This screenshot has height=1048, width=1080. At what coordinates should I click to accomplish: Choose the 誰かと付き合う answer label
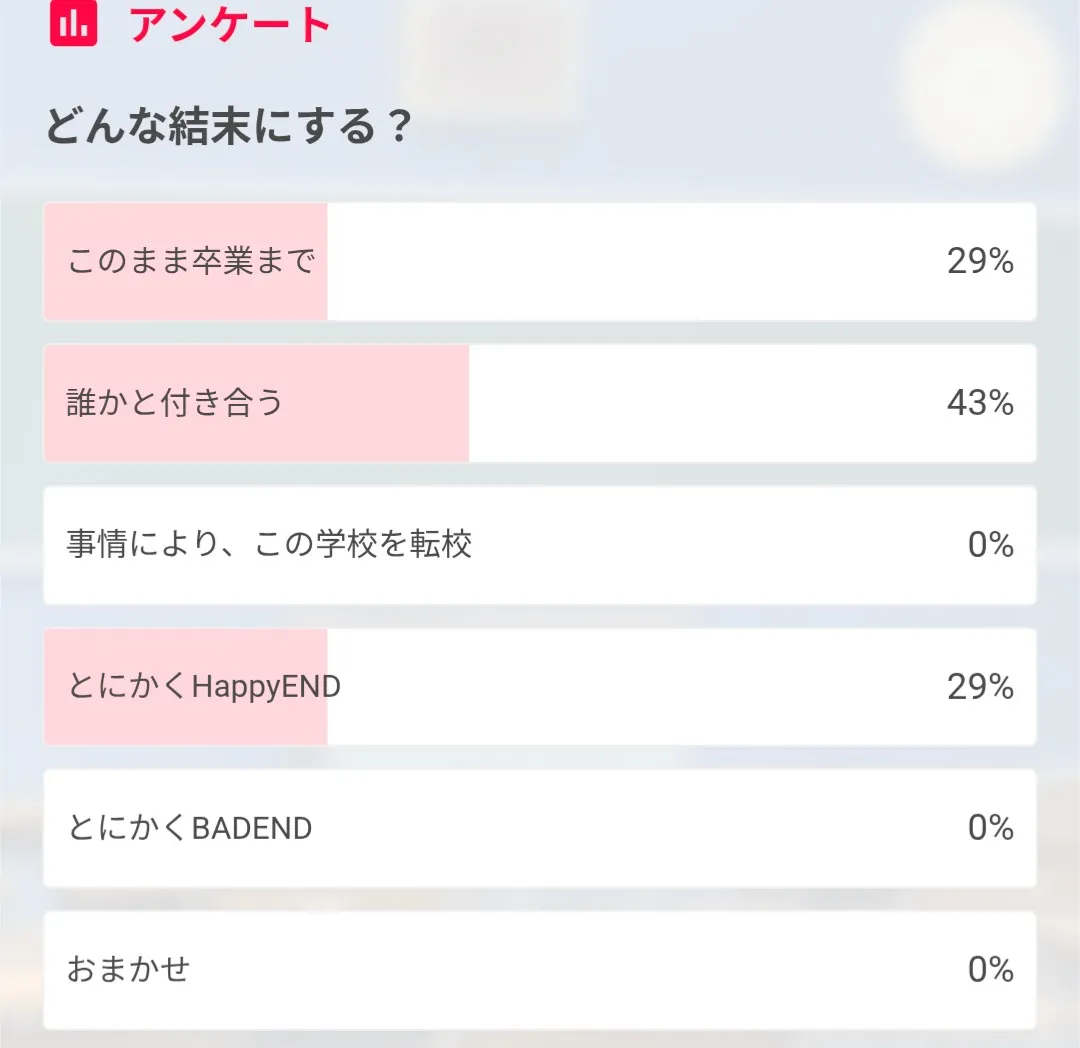[x=176, y=403]
